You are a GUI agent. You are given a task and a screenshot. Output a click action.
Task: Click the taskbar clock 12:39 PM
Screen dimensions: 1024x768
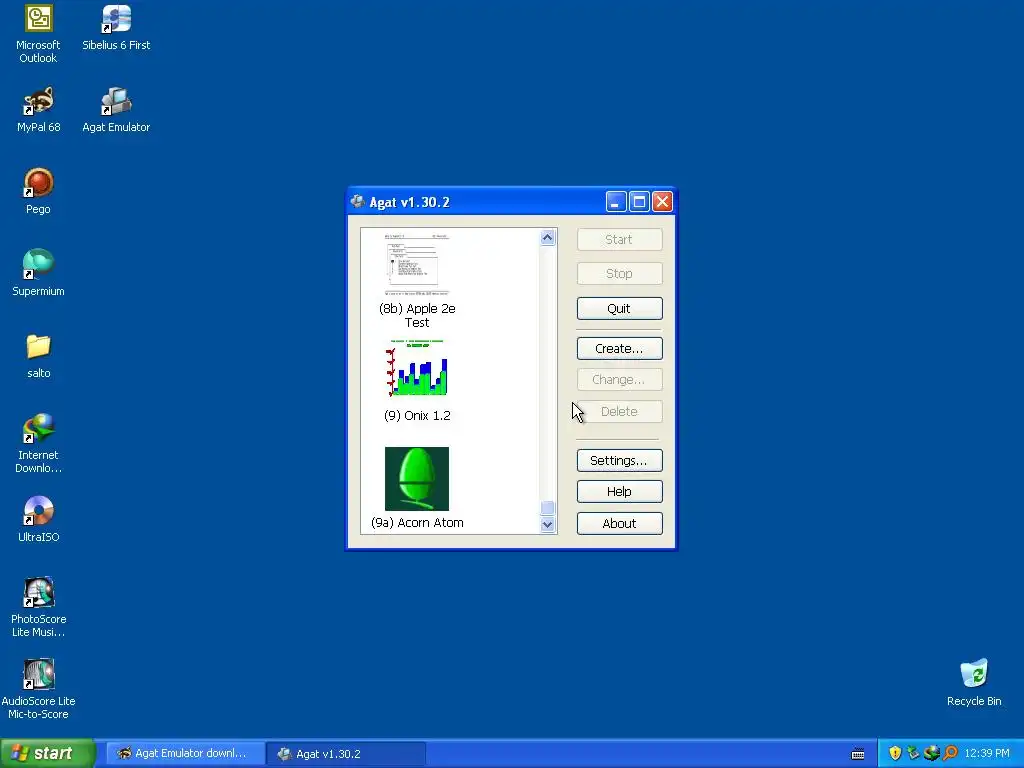(987, 753)
